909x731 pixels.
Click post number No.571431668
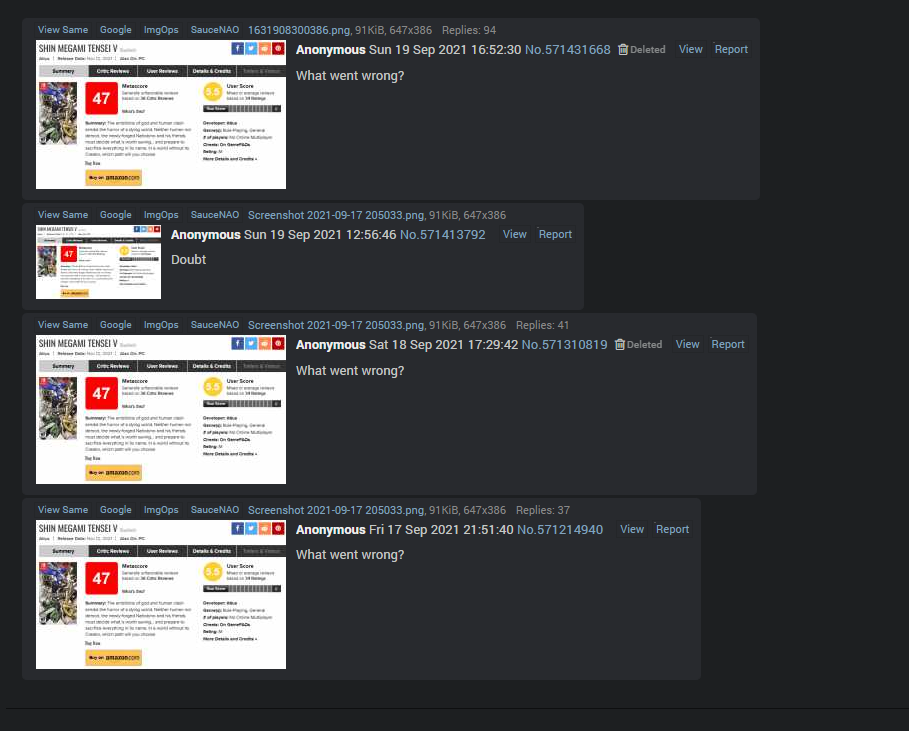tap(568, 50)
